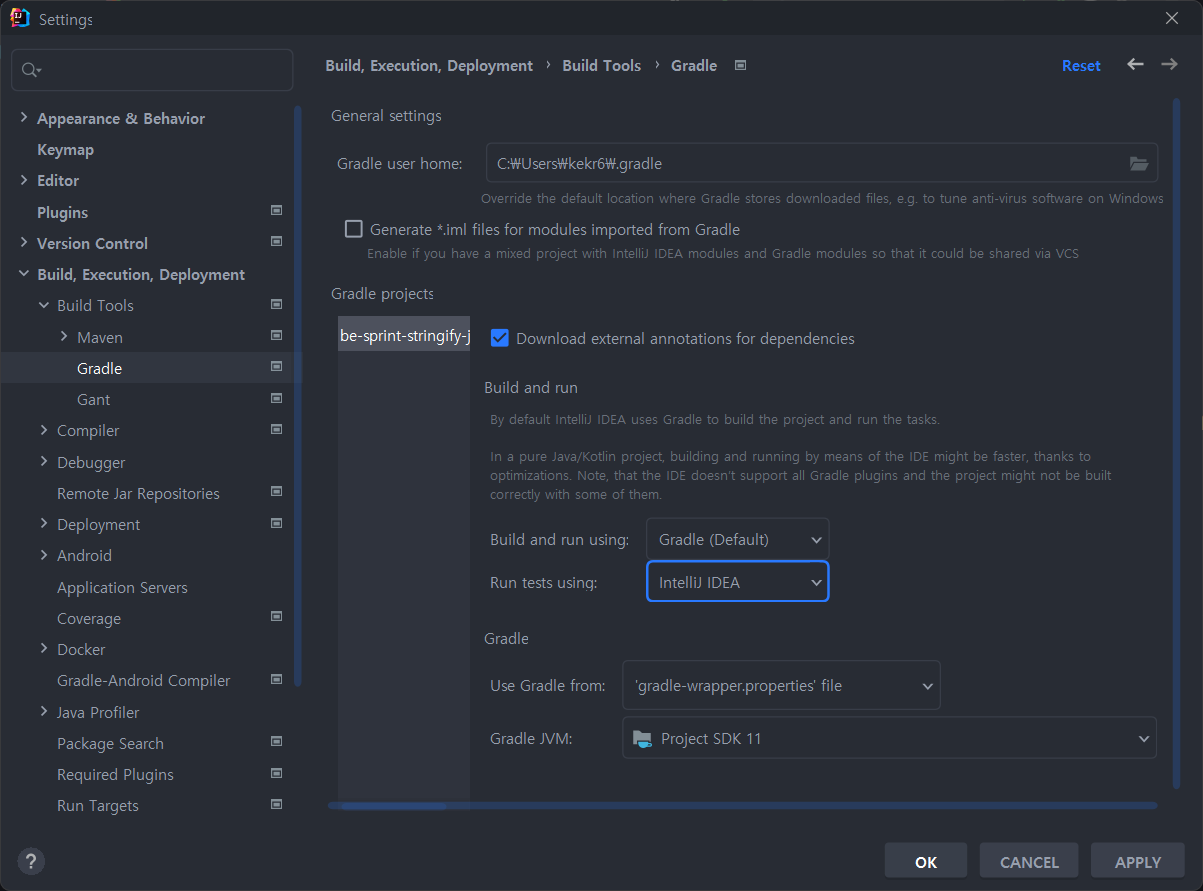
Task: Uncheck Download external annotations for dependencies
Action: [x=500, y=338]
